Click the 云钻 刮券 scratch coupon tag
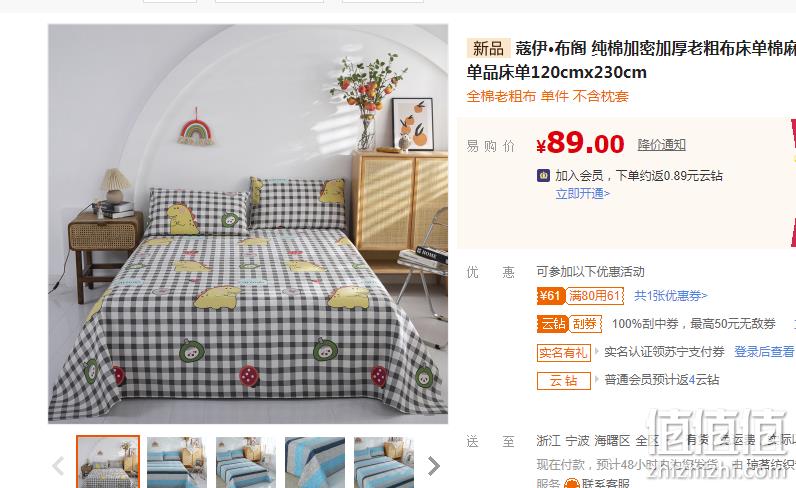 click(569, 324)
